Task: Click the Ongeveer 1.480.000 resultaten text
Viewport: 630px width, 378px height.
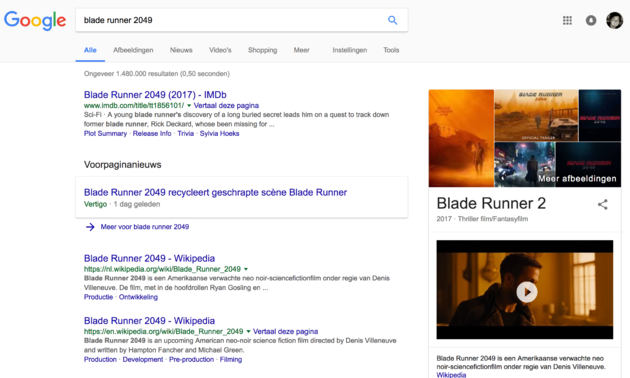Action: tap(157, 74)
